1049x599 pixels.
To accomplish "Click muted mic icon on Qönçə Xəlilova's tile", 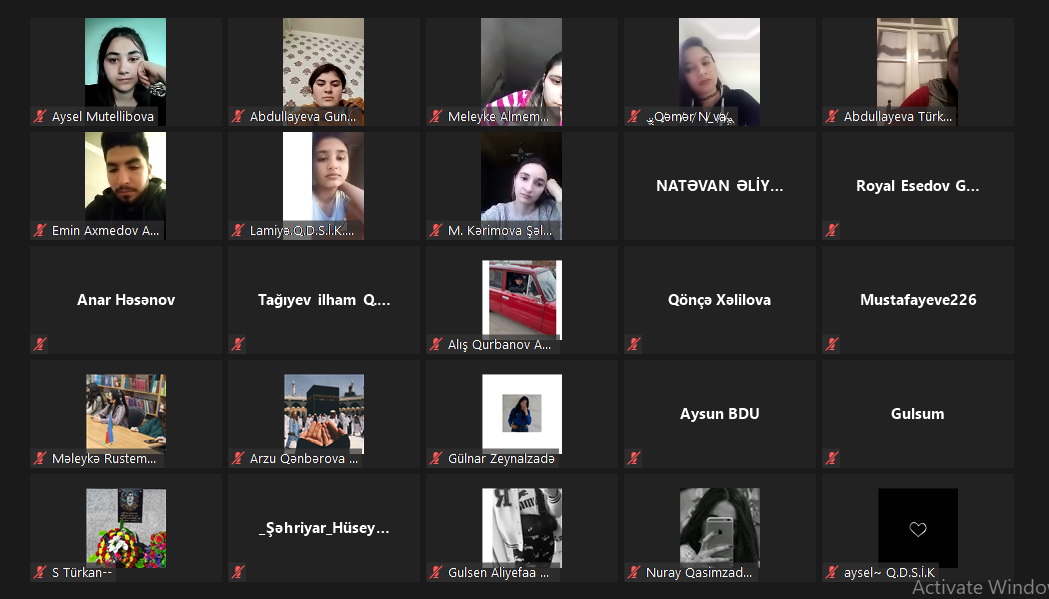I will 634,344.
